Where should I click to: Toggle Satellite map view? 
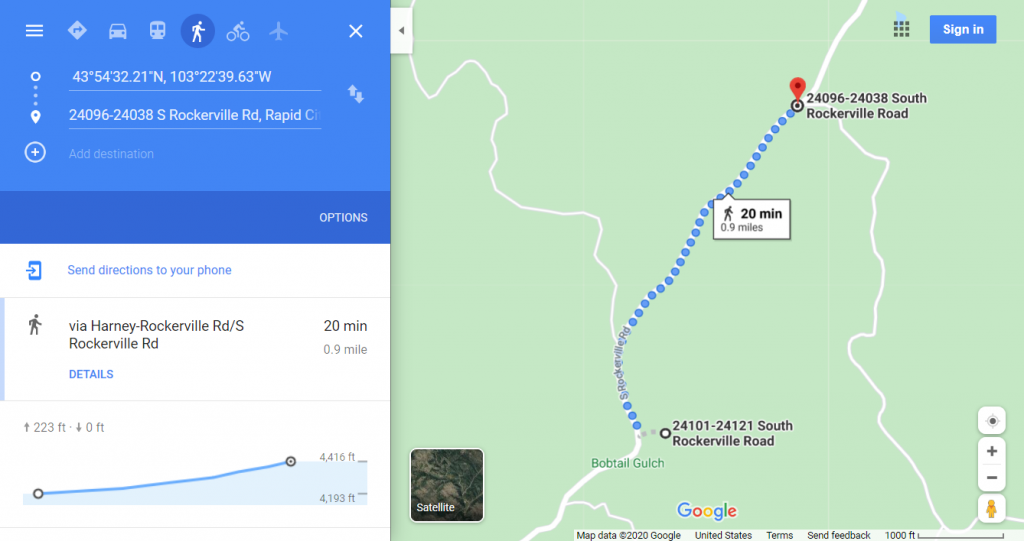(x=447, y=485)
